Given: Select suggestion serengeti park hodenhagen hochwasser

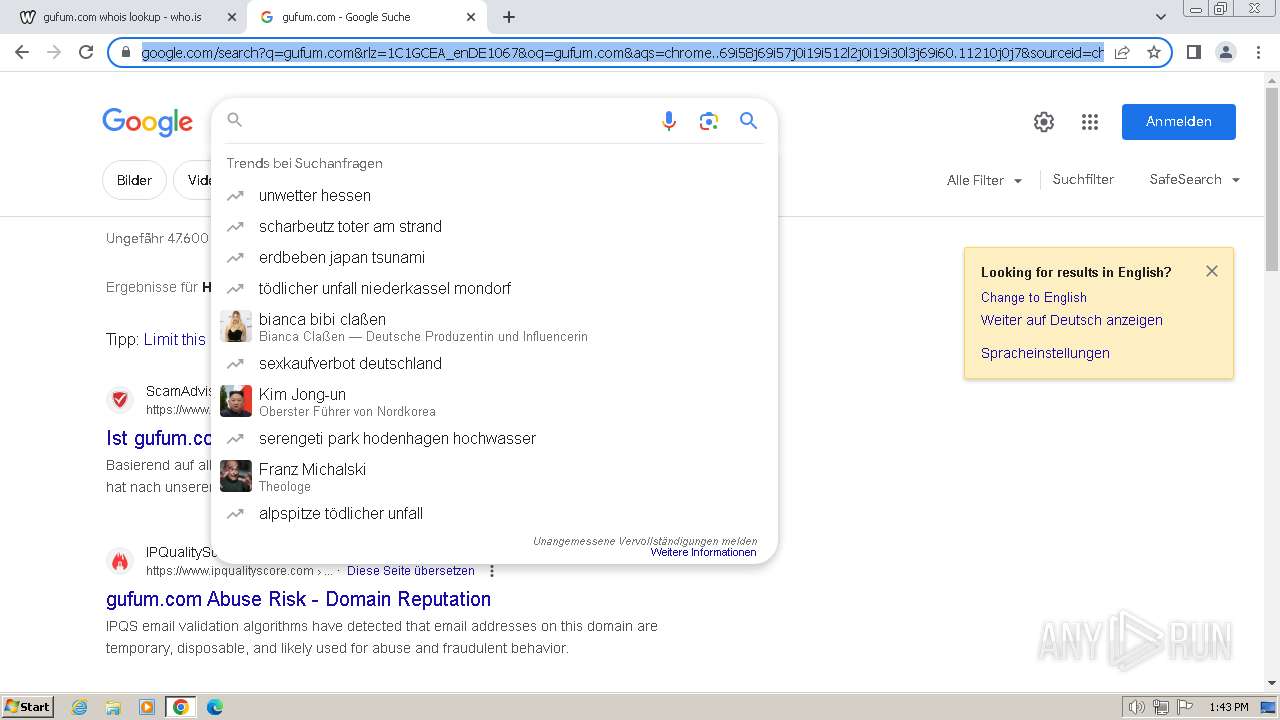Looking at the screenshot, I should 494,439.
